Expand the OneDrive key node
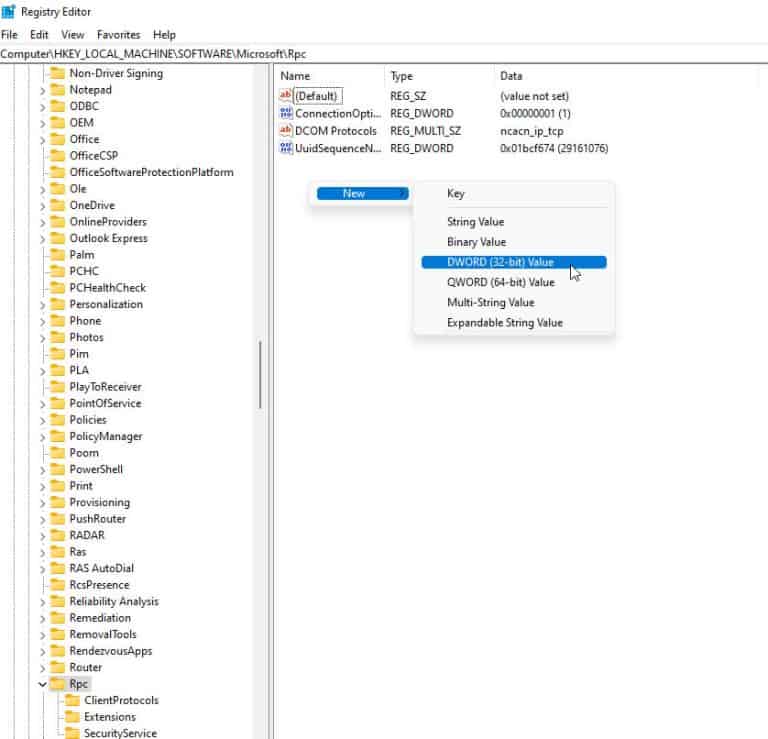The image size is (768, 739). (42, 205)
